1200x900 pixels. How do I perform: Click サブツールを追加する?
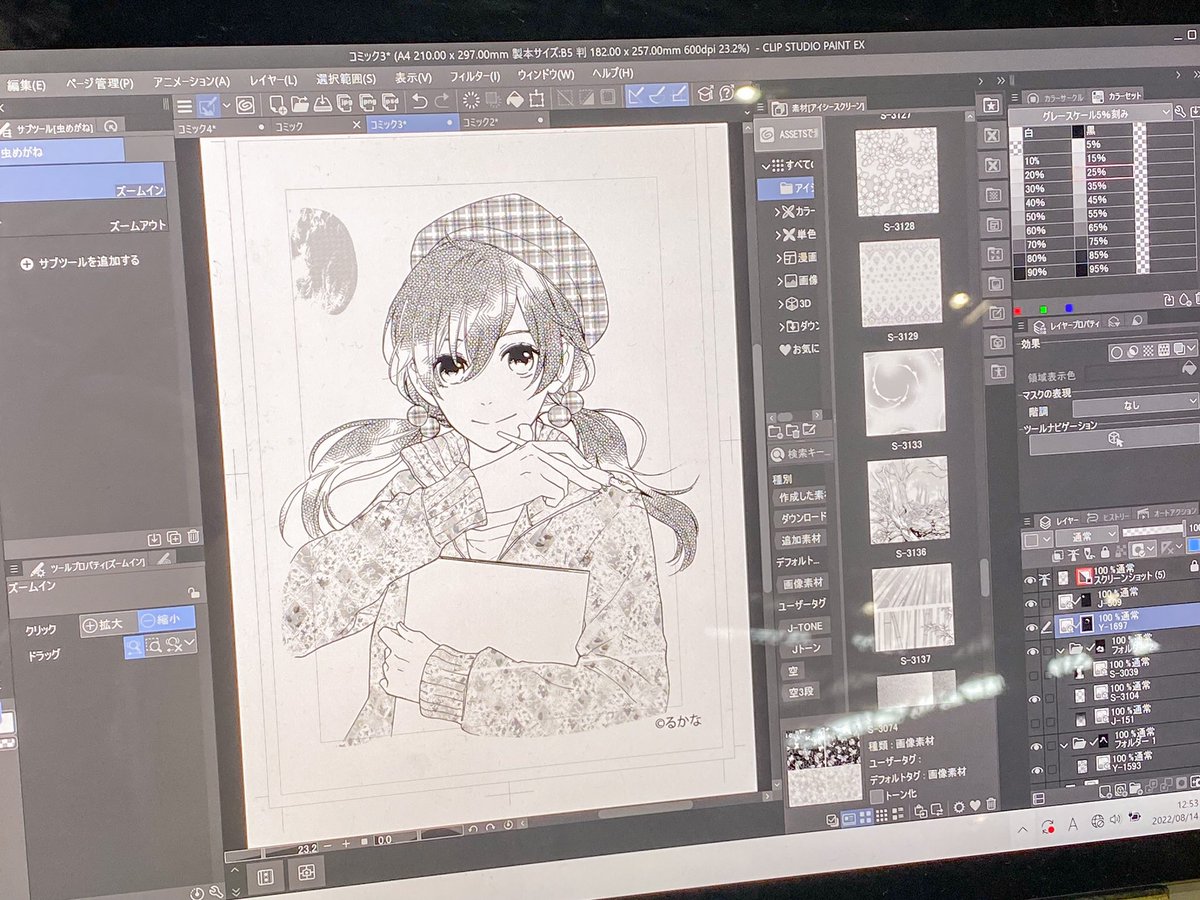(80, 263)
